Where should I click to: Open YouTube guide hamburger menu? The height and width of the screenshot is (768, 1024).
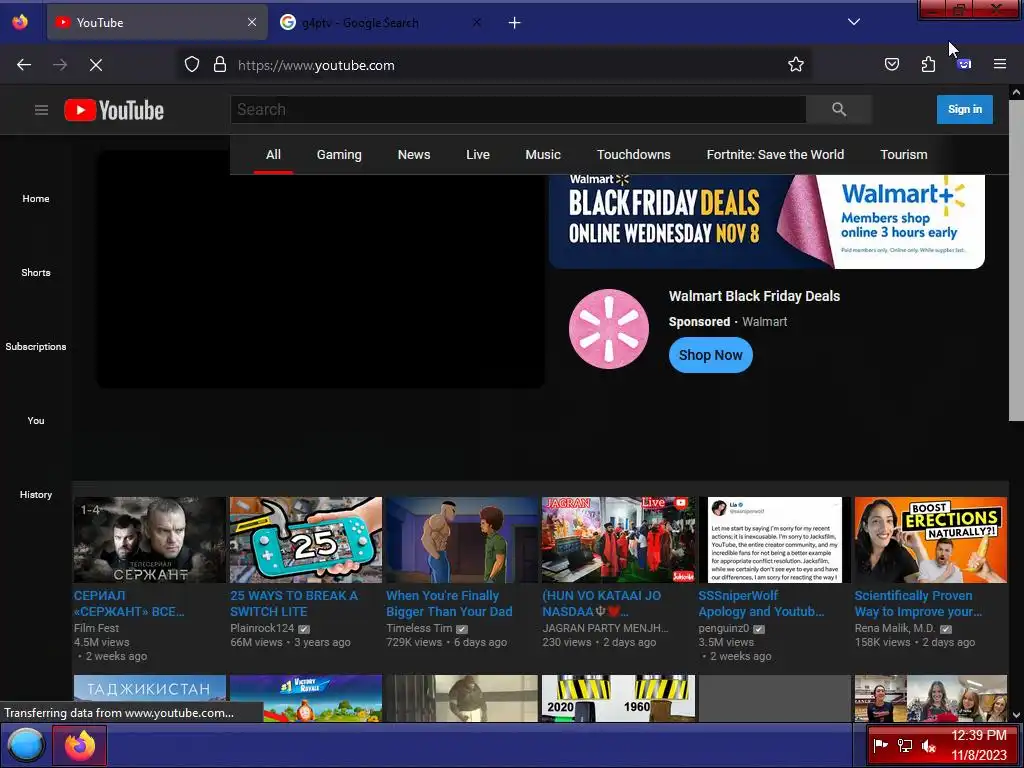(42, 110)
